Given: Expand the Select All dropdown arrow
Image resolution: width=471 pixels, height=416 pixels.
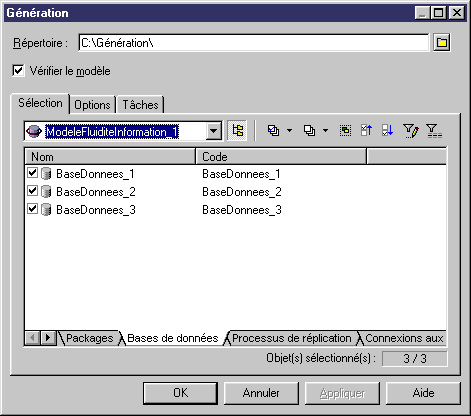Looking at the screenshot, I should pos(289,130).
